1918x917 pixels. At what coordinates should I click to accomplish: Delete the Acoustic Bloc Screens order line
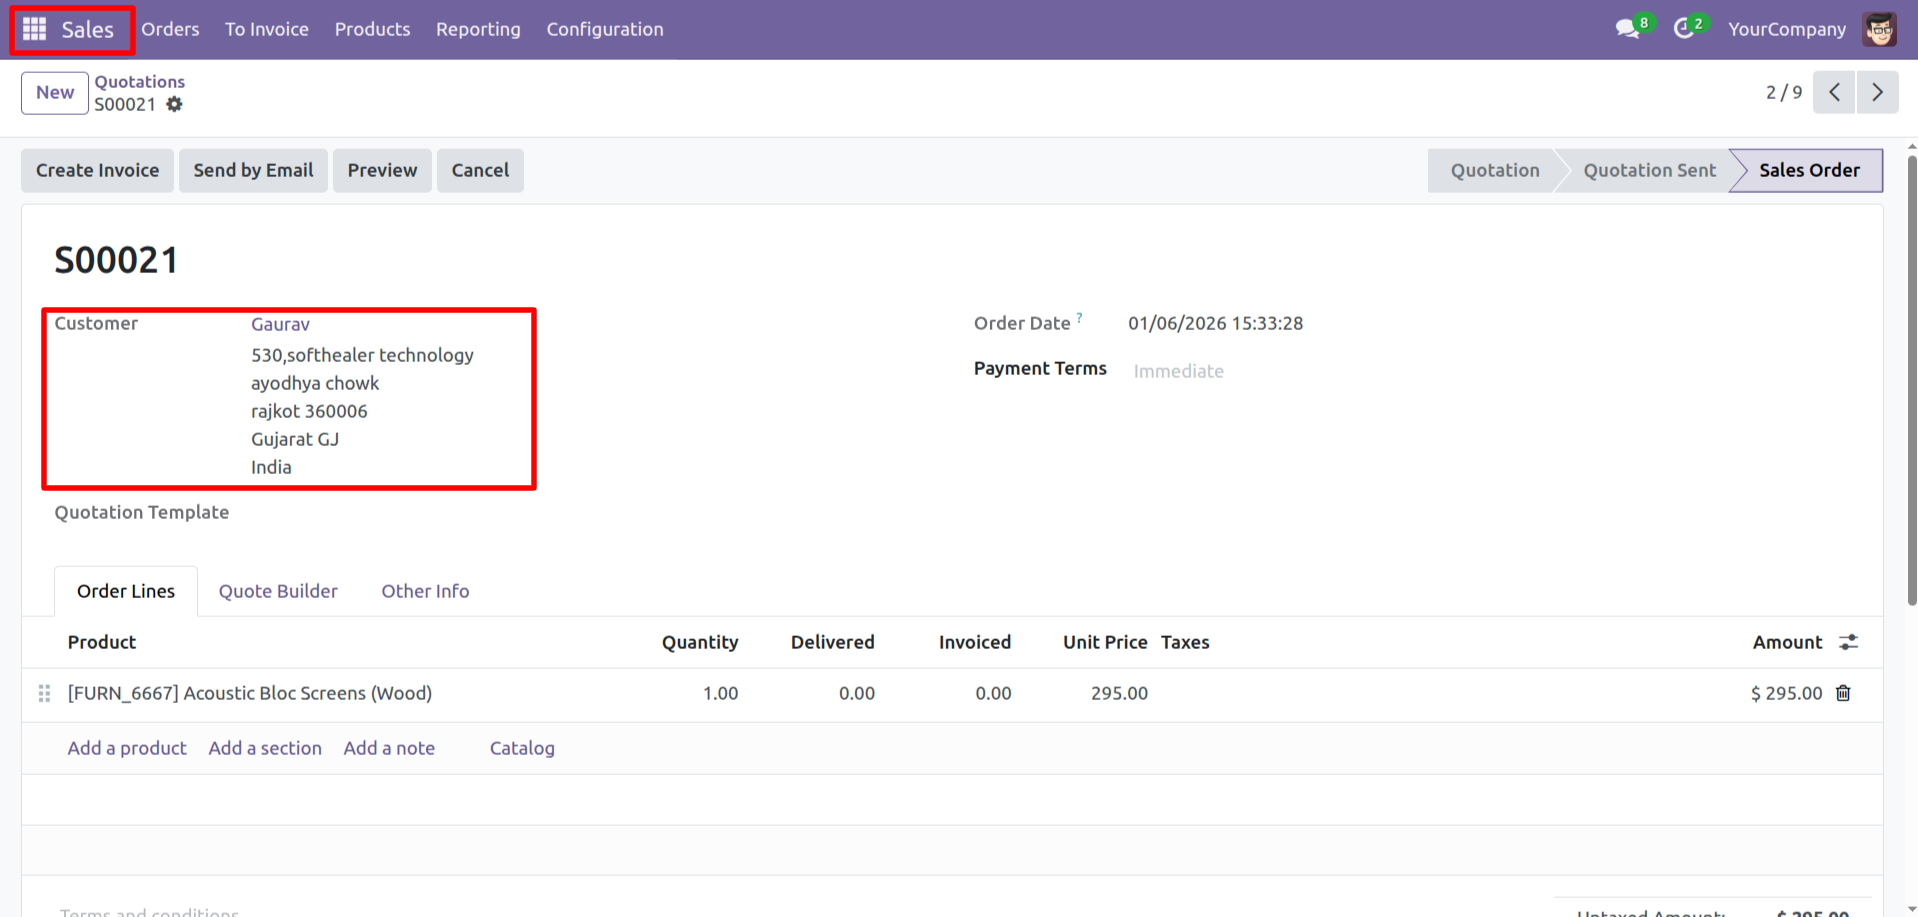tap(1843, 693)
